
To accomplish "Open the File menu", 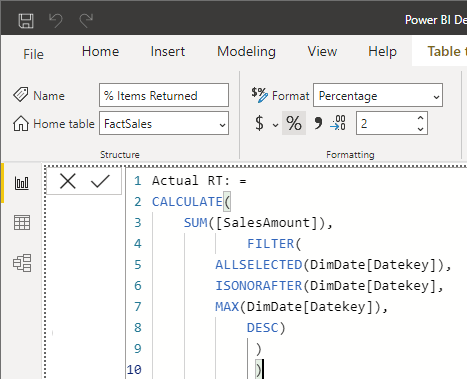I will (x=33, y=54).
